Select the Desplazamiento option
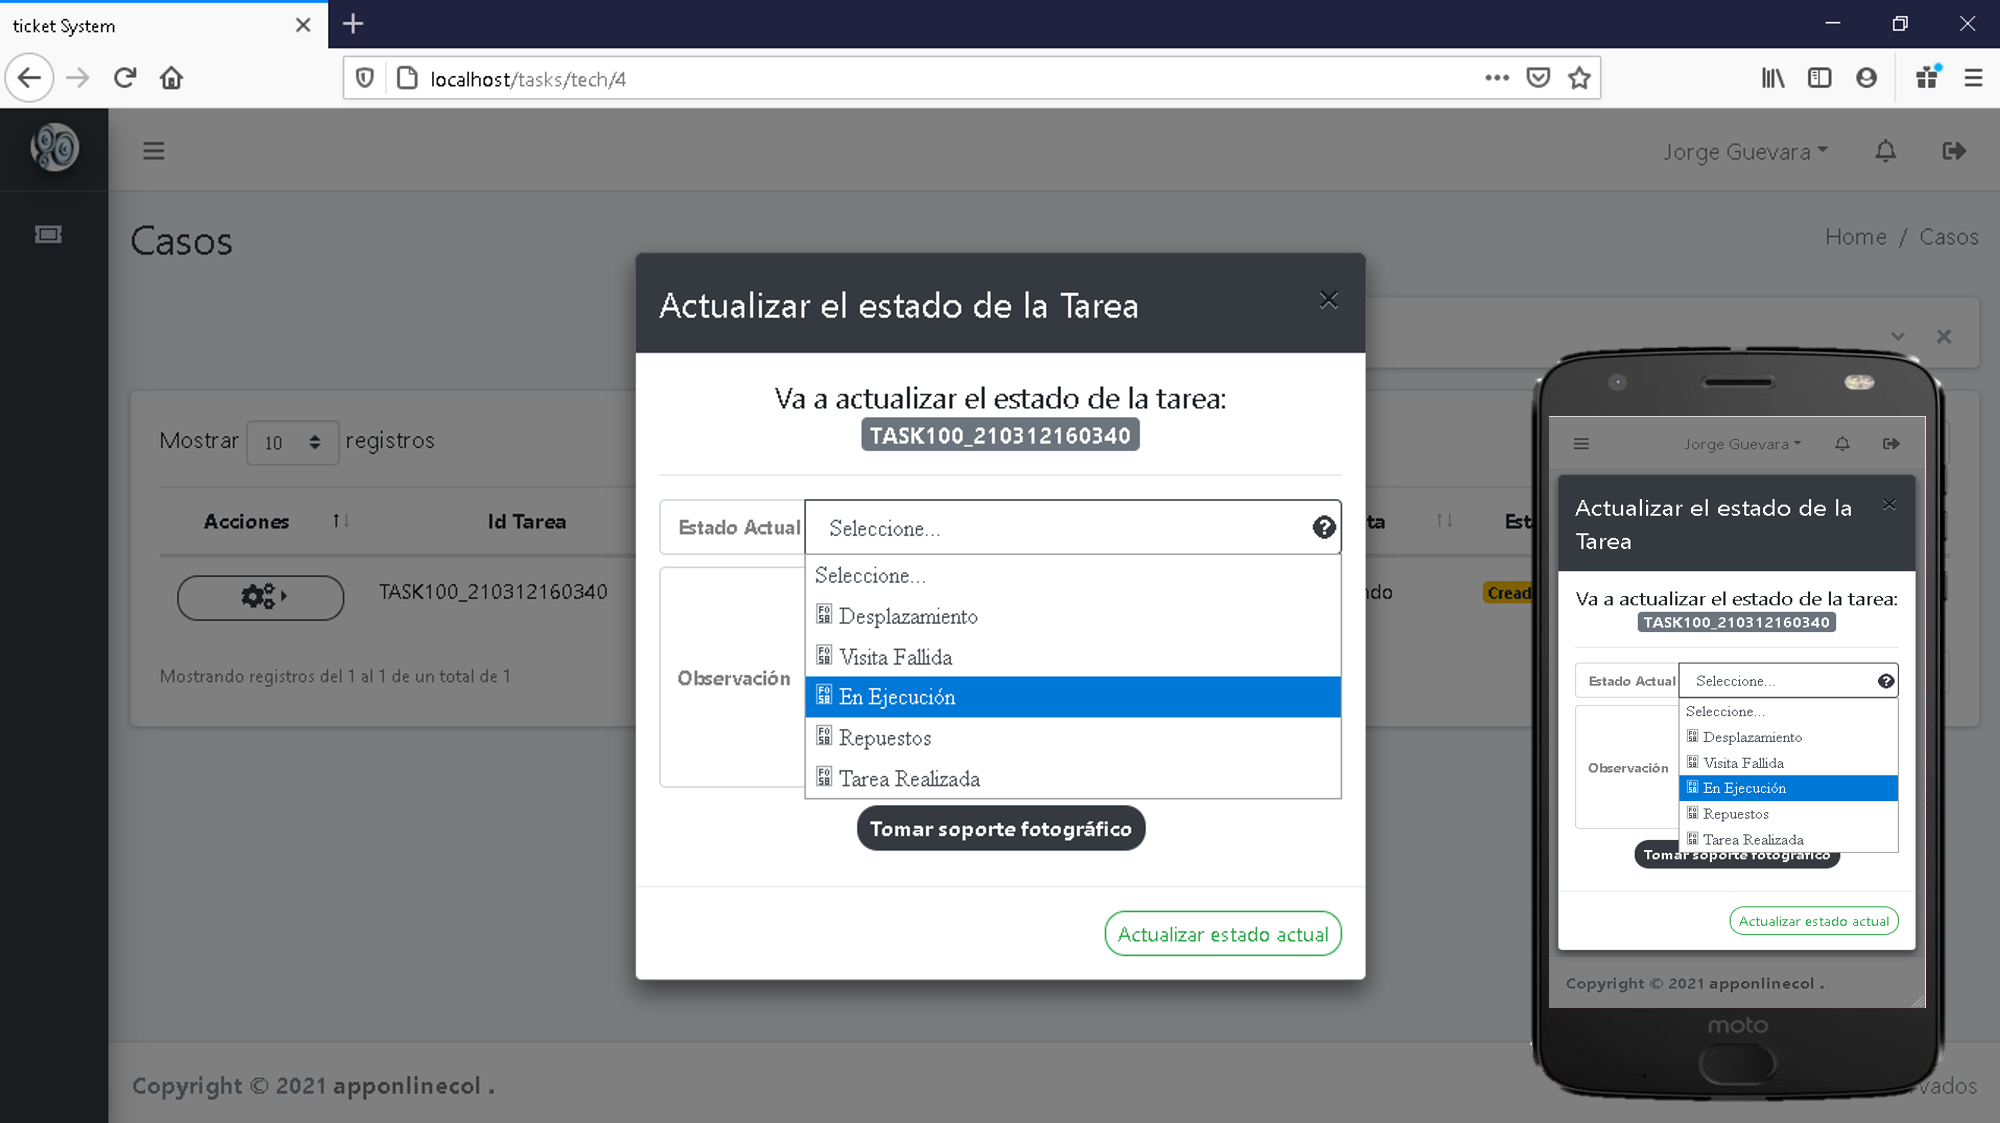The height and width of the screenshot is (1123, 2000). (x=1072, y=616)
